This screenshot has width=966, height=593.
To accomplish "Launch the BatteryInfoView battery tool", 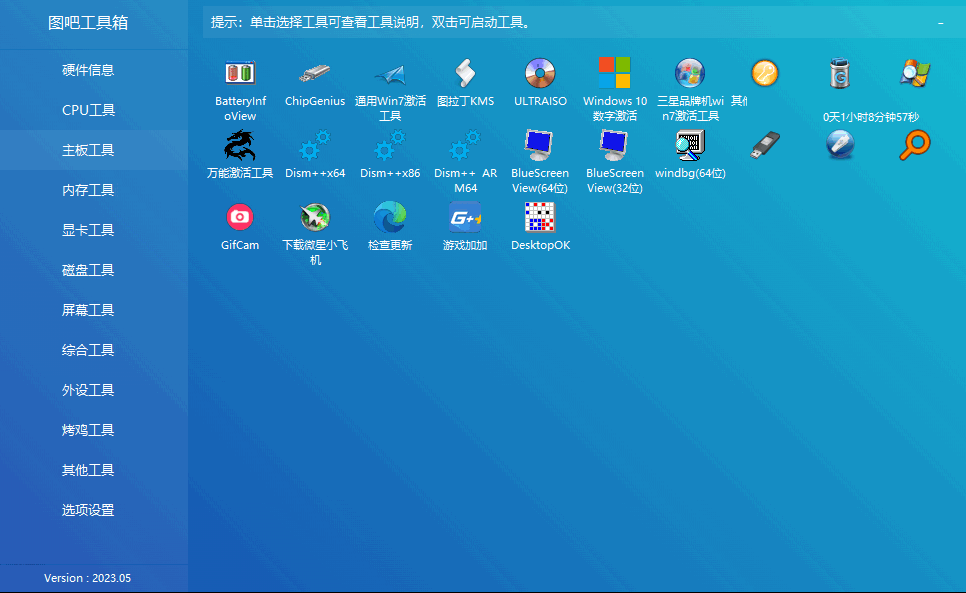I will [x=240, y=73].
